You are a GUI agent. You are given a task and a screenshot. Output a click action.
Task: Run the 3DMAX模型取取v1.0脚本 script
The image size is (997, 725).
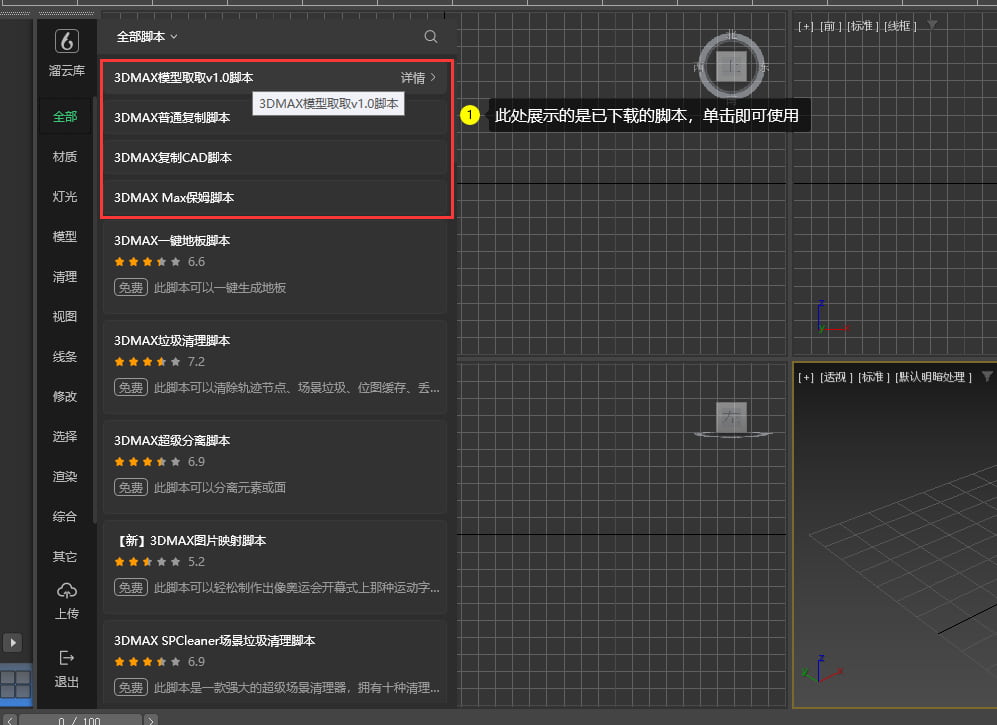pos(275,78)
